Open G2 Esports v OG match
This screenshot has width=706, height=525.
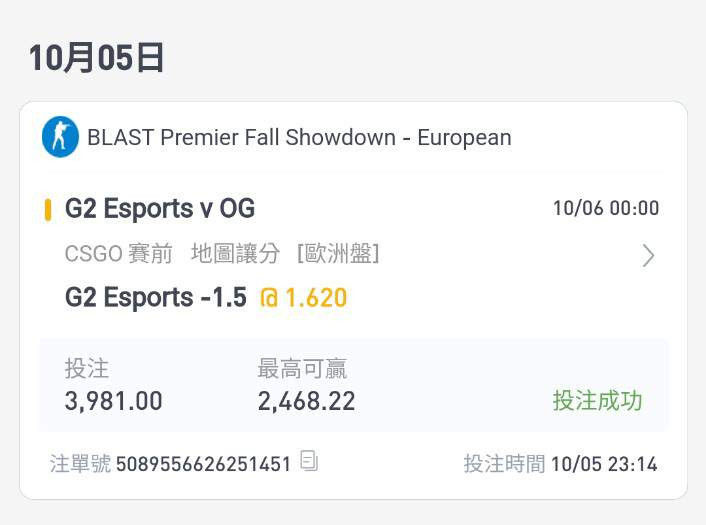click(160, 209)
